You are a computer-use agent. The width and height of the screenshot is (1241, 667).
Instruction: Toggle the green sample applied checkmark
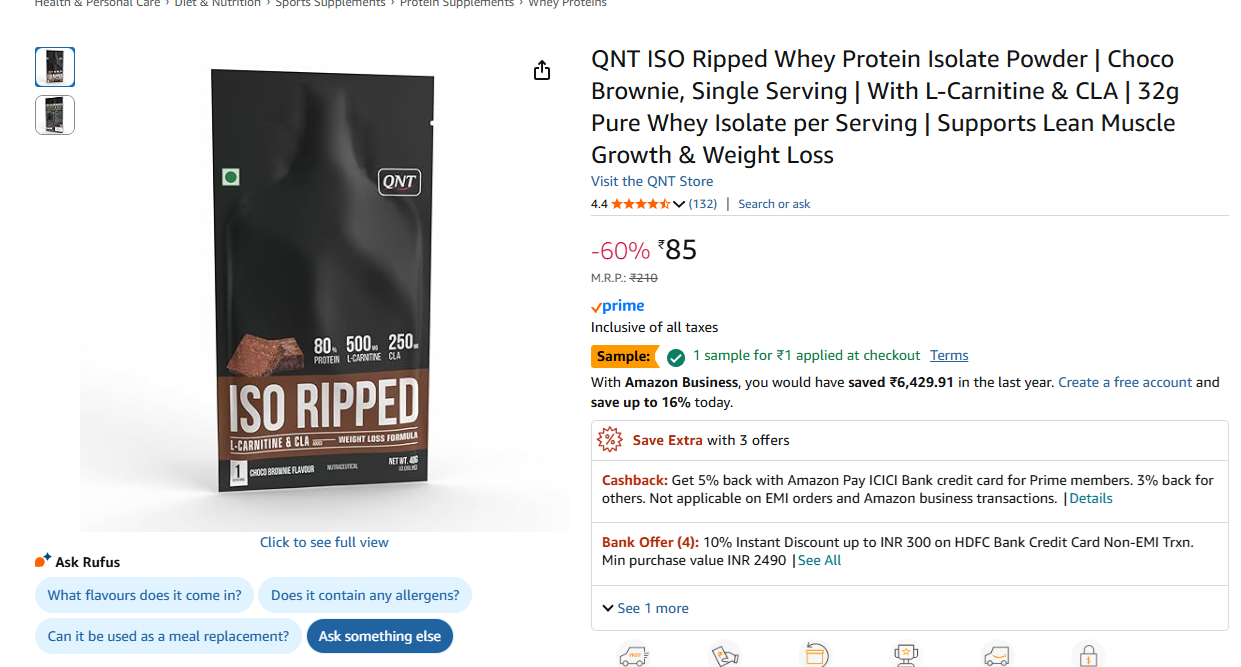tap(676, 357)
